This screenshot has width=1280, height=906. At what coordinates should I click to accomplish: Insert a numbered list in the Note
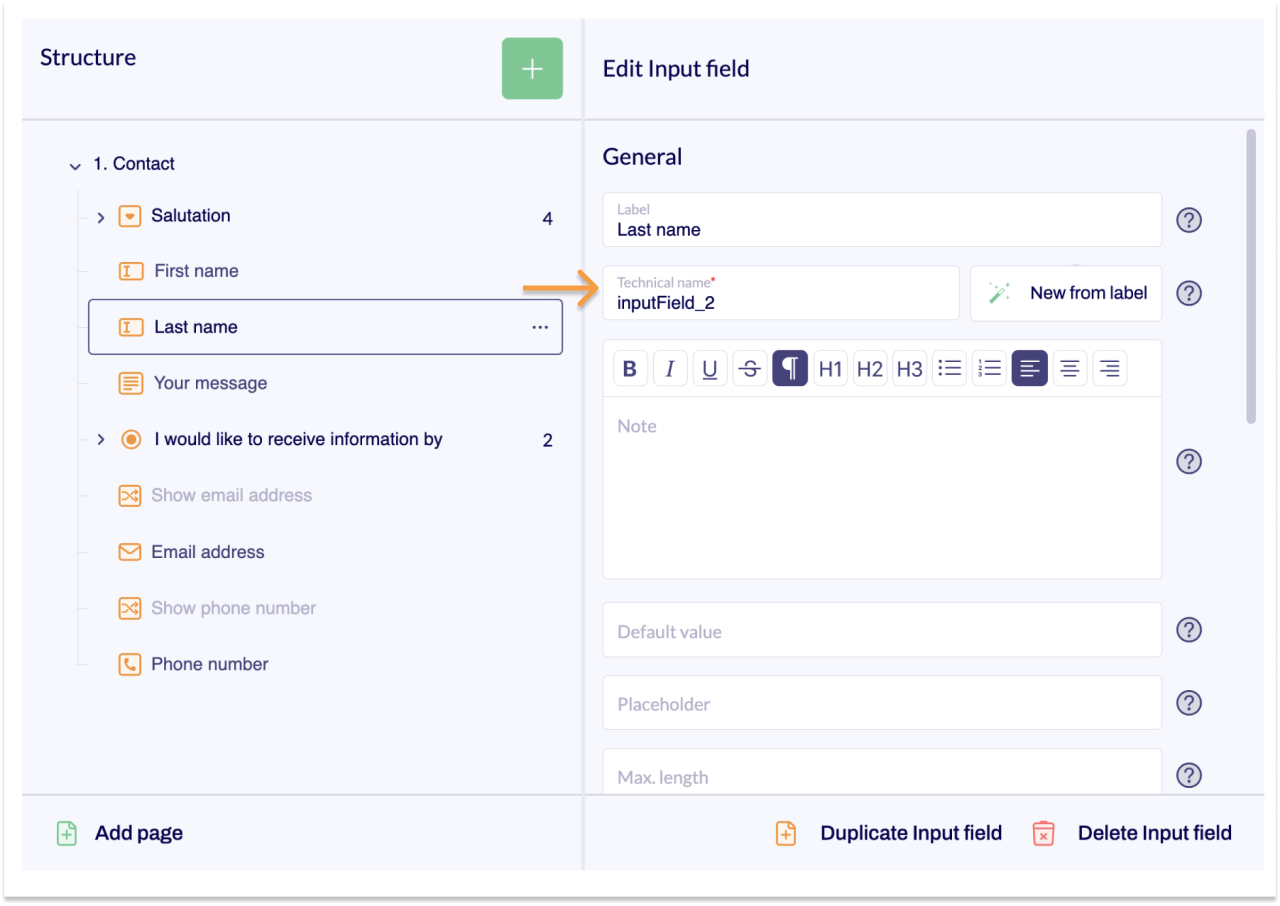[x=989, y=368]
